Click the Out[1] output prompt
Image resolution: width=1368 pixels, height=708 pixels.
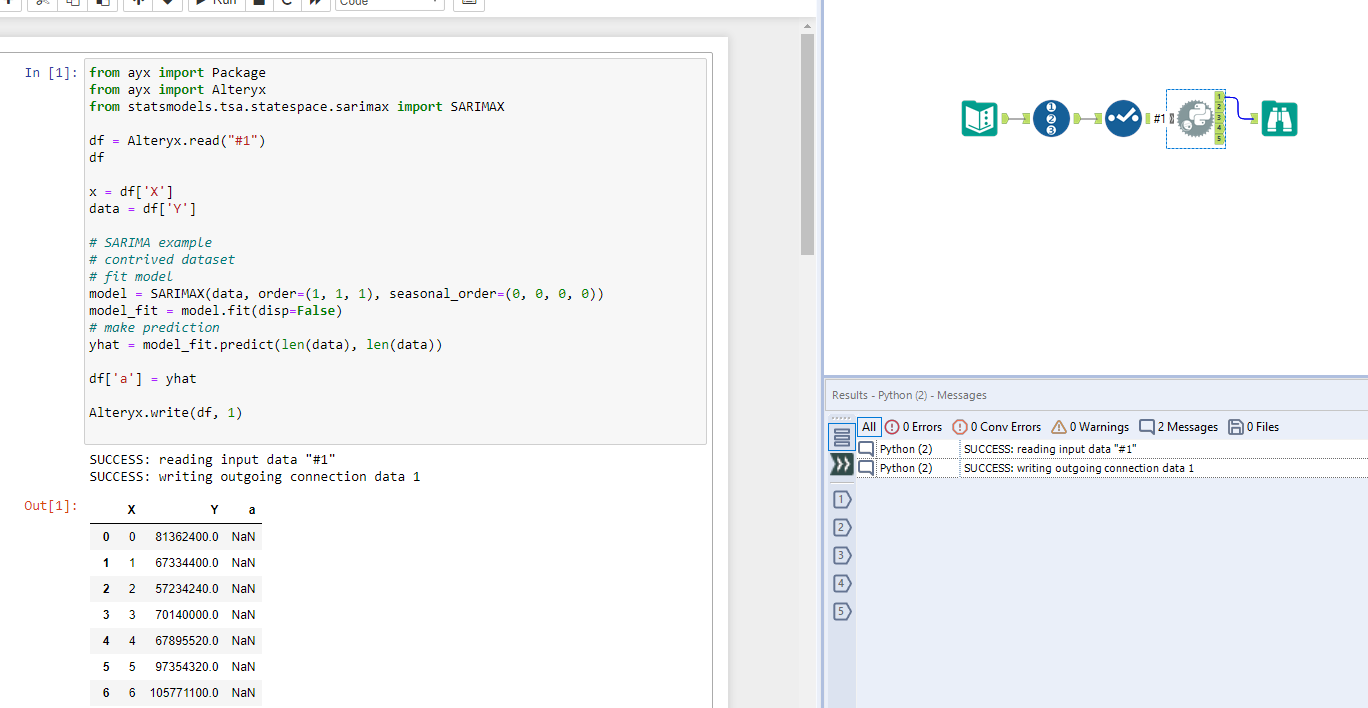(x=50, y=506)
